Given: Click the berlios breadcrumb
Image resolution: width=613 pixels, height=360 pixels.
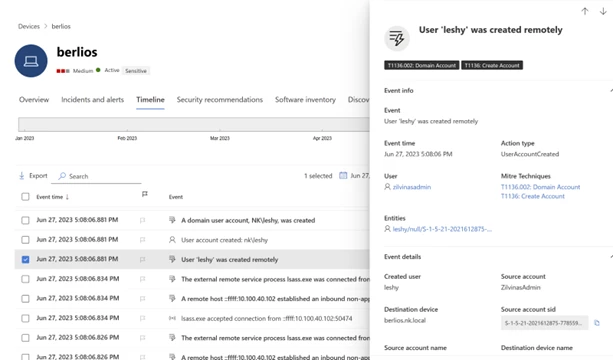Looking at the screenshot, I should point(61,26).
